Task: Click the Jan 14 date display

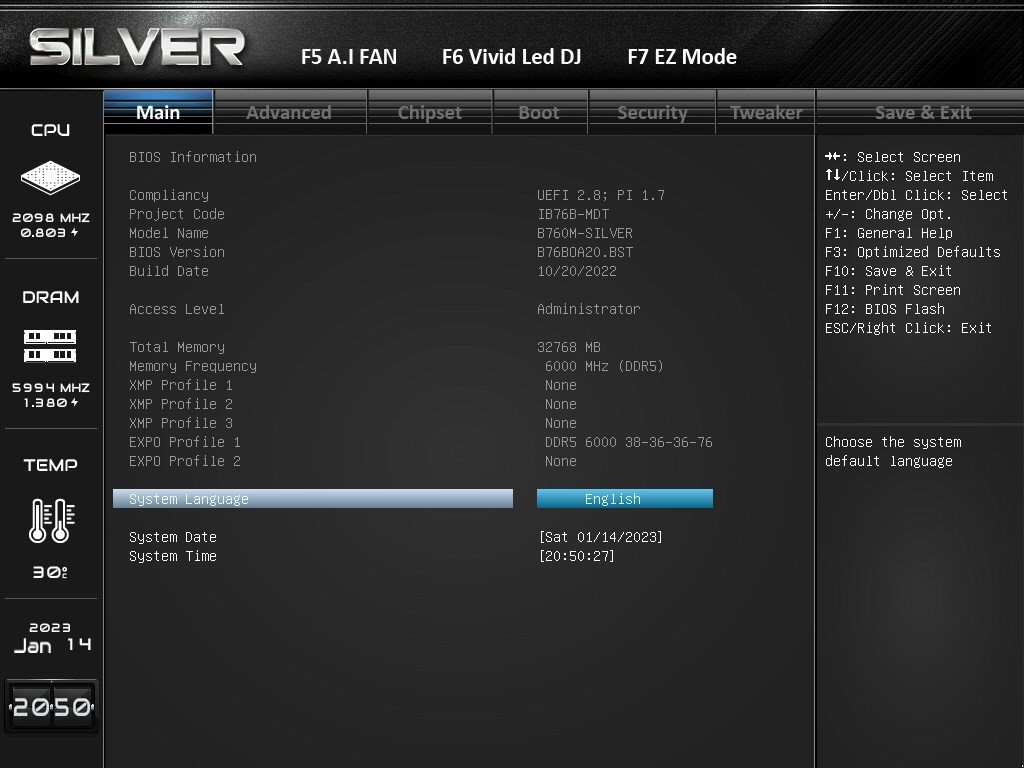Action: pyautogui.click(x=52, y=646)
